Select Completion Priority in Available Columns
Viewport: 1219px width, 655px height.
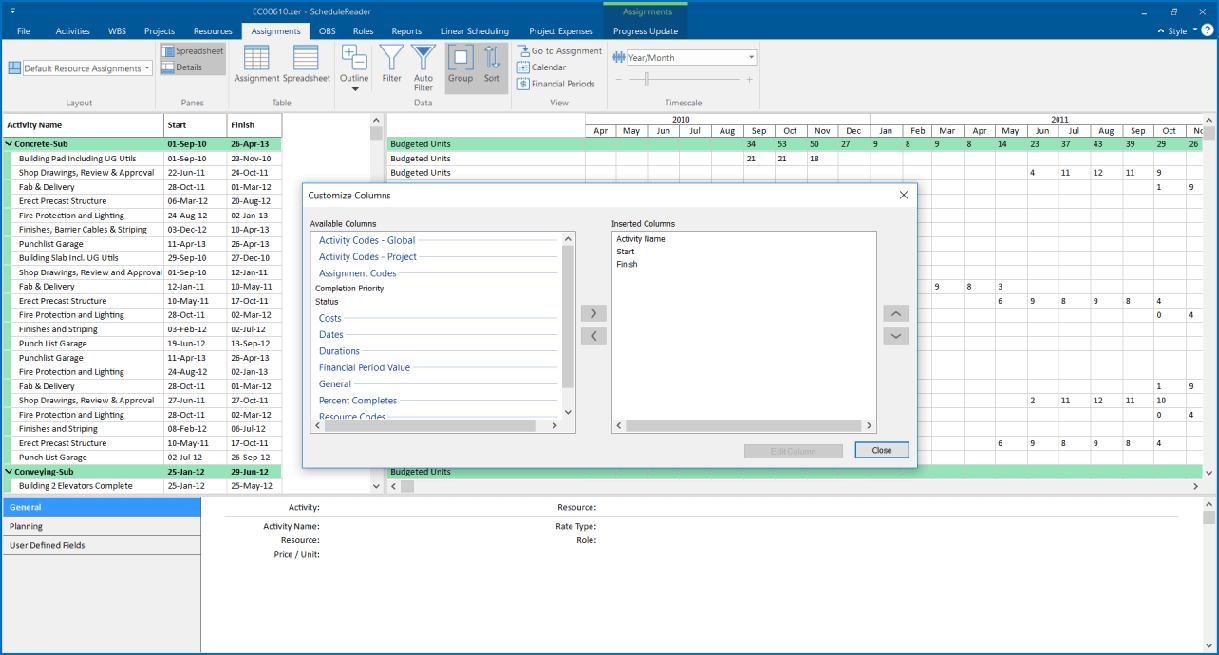(x=349, y=288)
